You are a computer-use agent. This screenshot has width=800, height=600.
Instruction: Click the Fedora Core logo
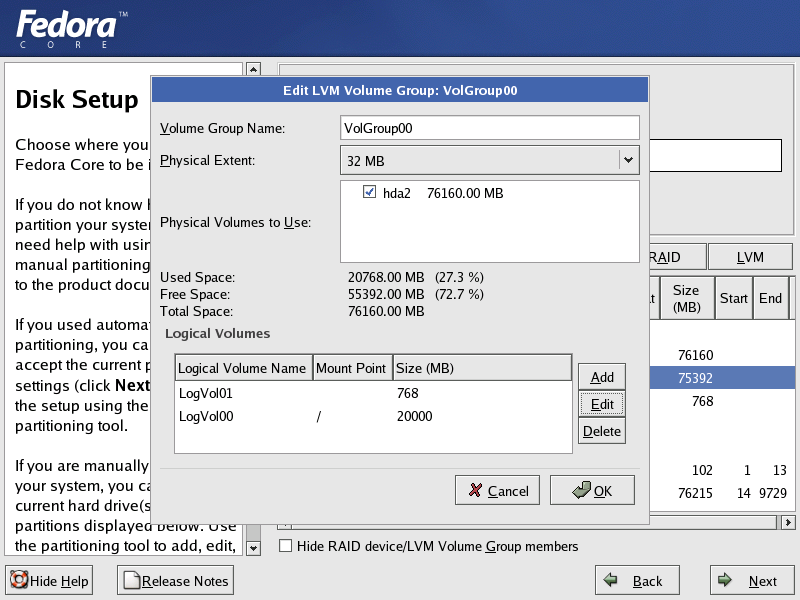pos(71,29)
